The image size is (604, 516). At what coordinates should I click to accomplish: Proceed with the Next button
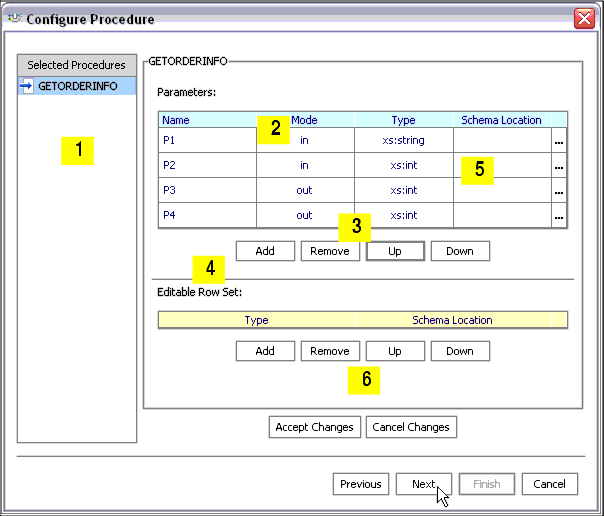pos(424,484)
